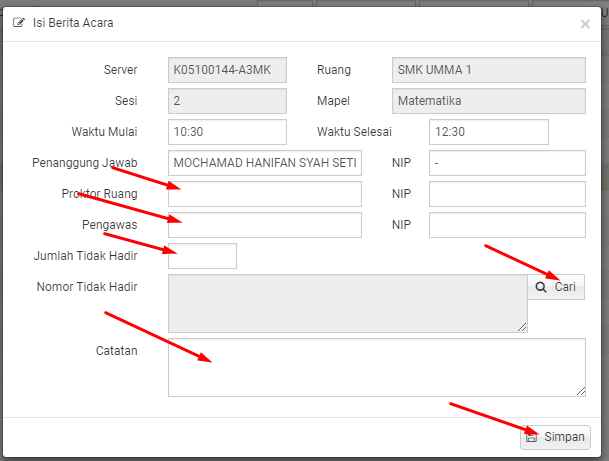Click the magnifier icon on Cari button
The width and height of the screenshot is (609, 461).
pyautogui.click(x=541, y=287)
